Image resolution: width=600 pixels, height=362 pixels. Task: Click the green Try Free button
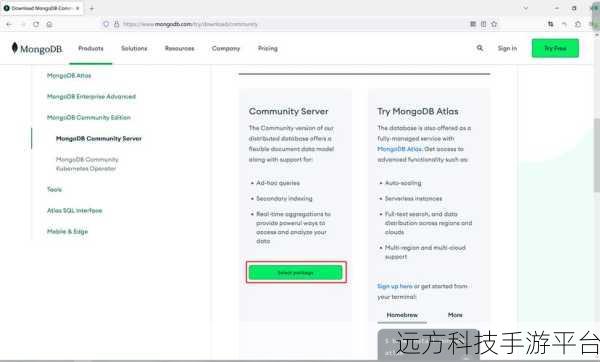tap(555, 48)
